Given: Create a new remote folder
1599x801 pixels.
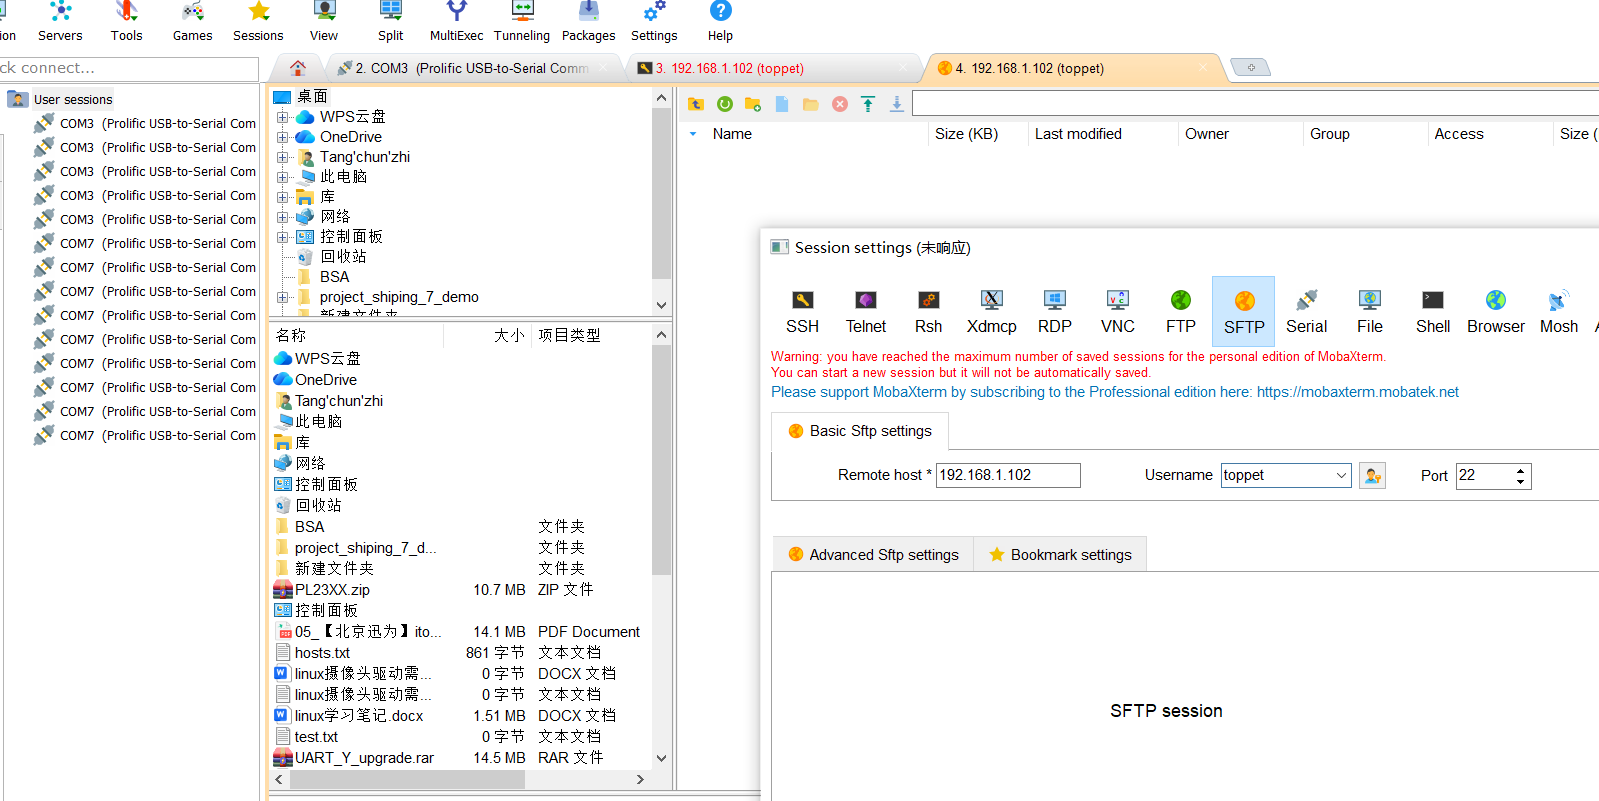Looking at the screenshot, I should pyautogui.click(x=753, y=104).
